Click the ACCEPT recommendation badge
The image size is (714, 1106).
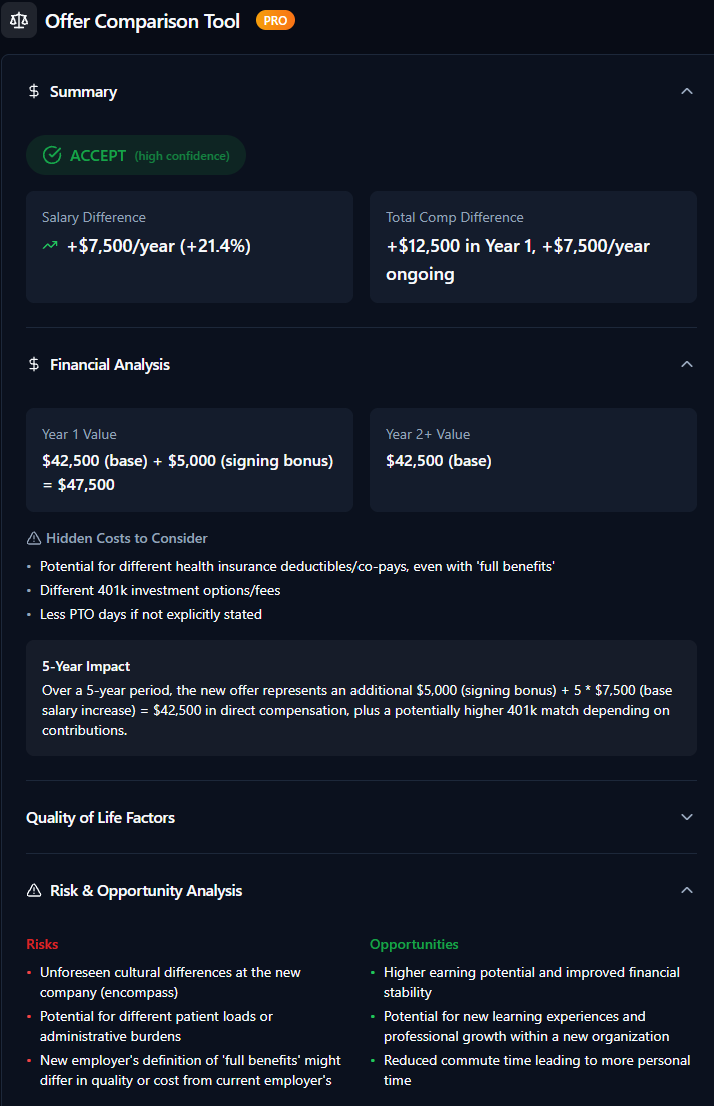135,154
